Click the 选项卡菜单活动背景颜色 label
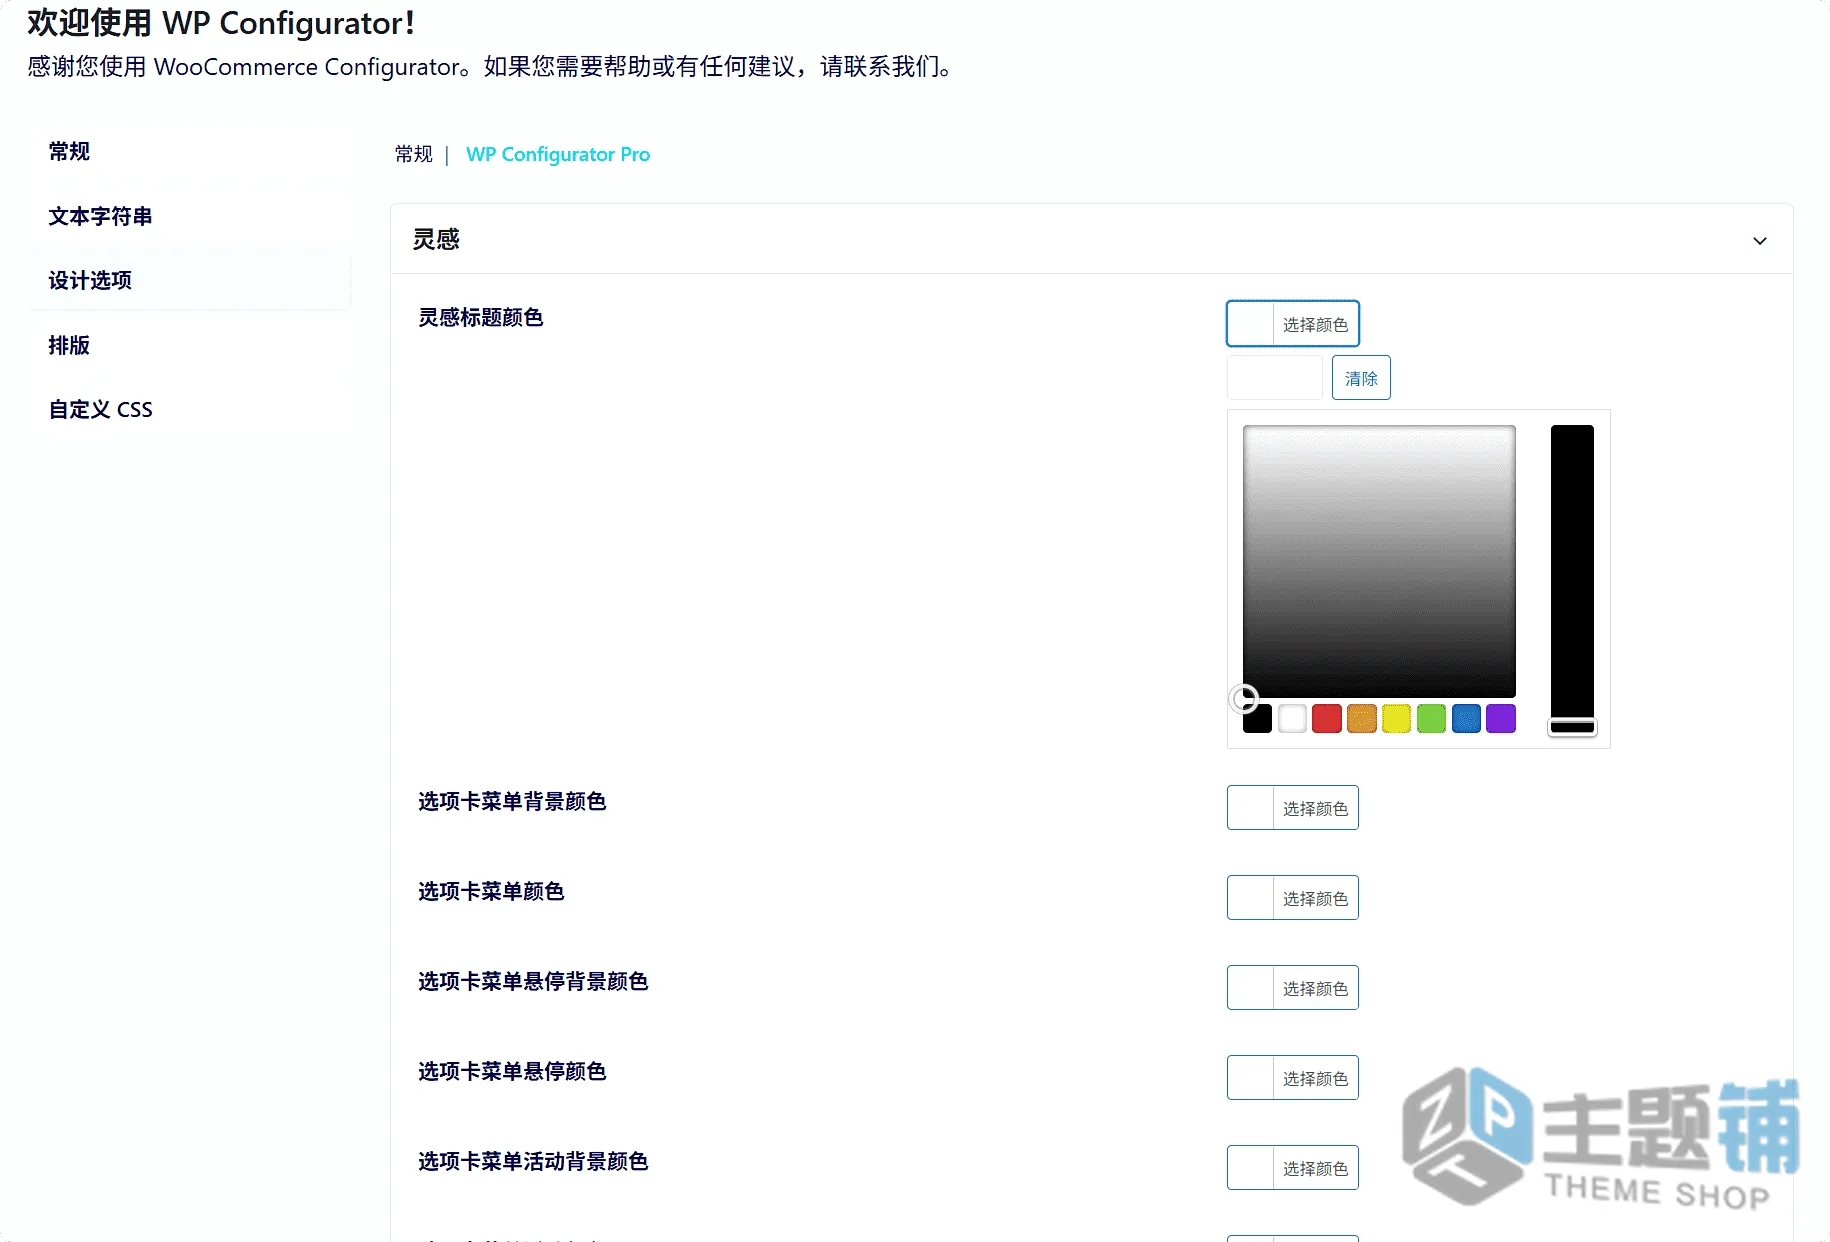 533,1162
